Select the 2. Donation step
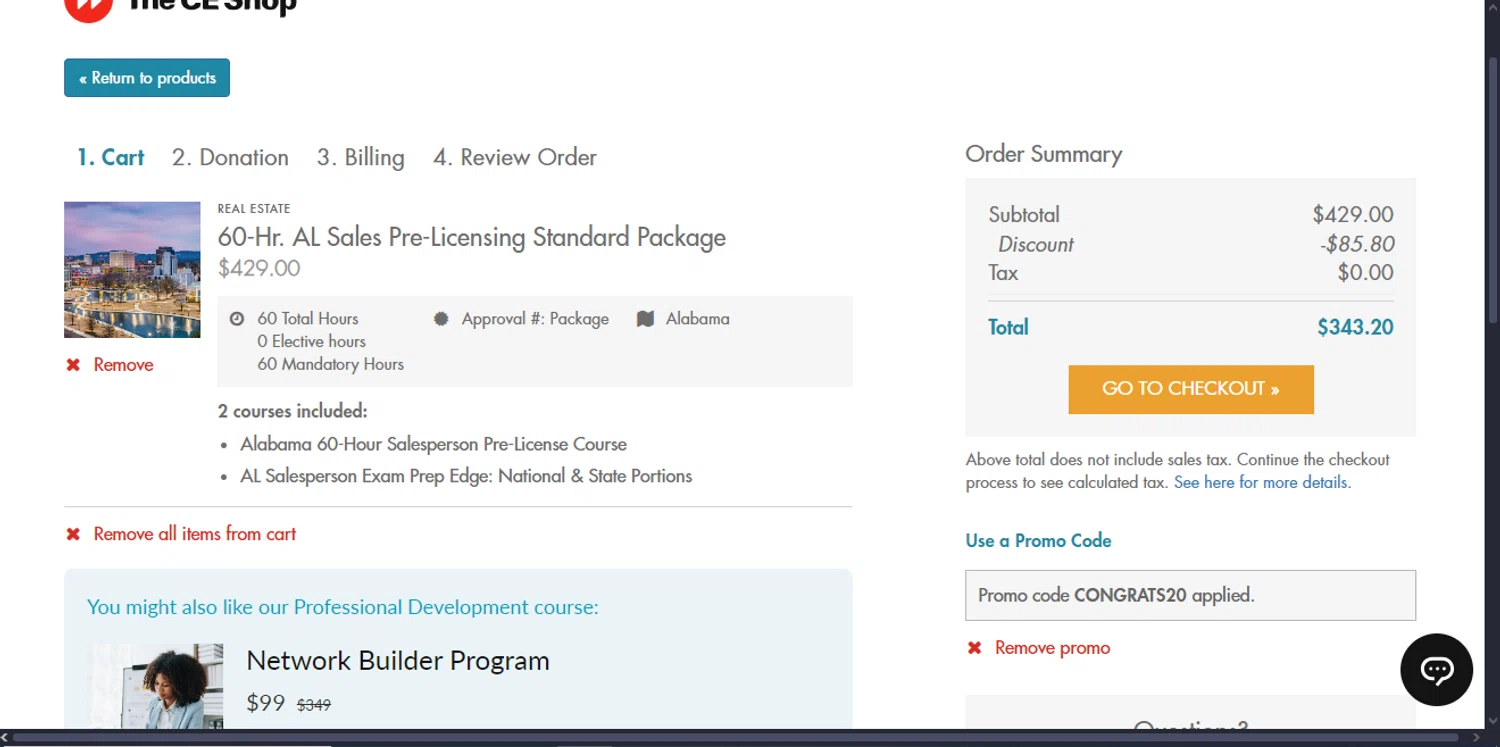Image resolution: width=1500 pixels, height=747 pixels. tap(230, 157)
